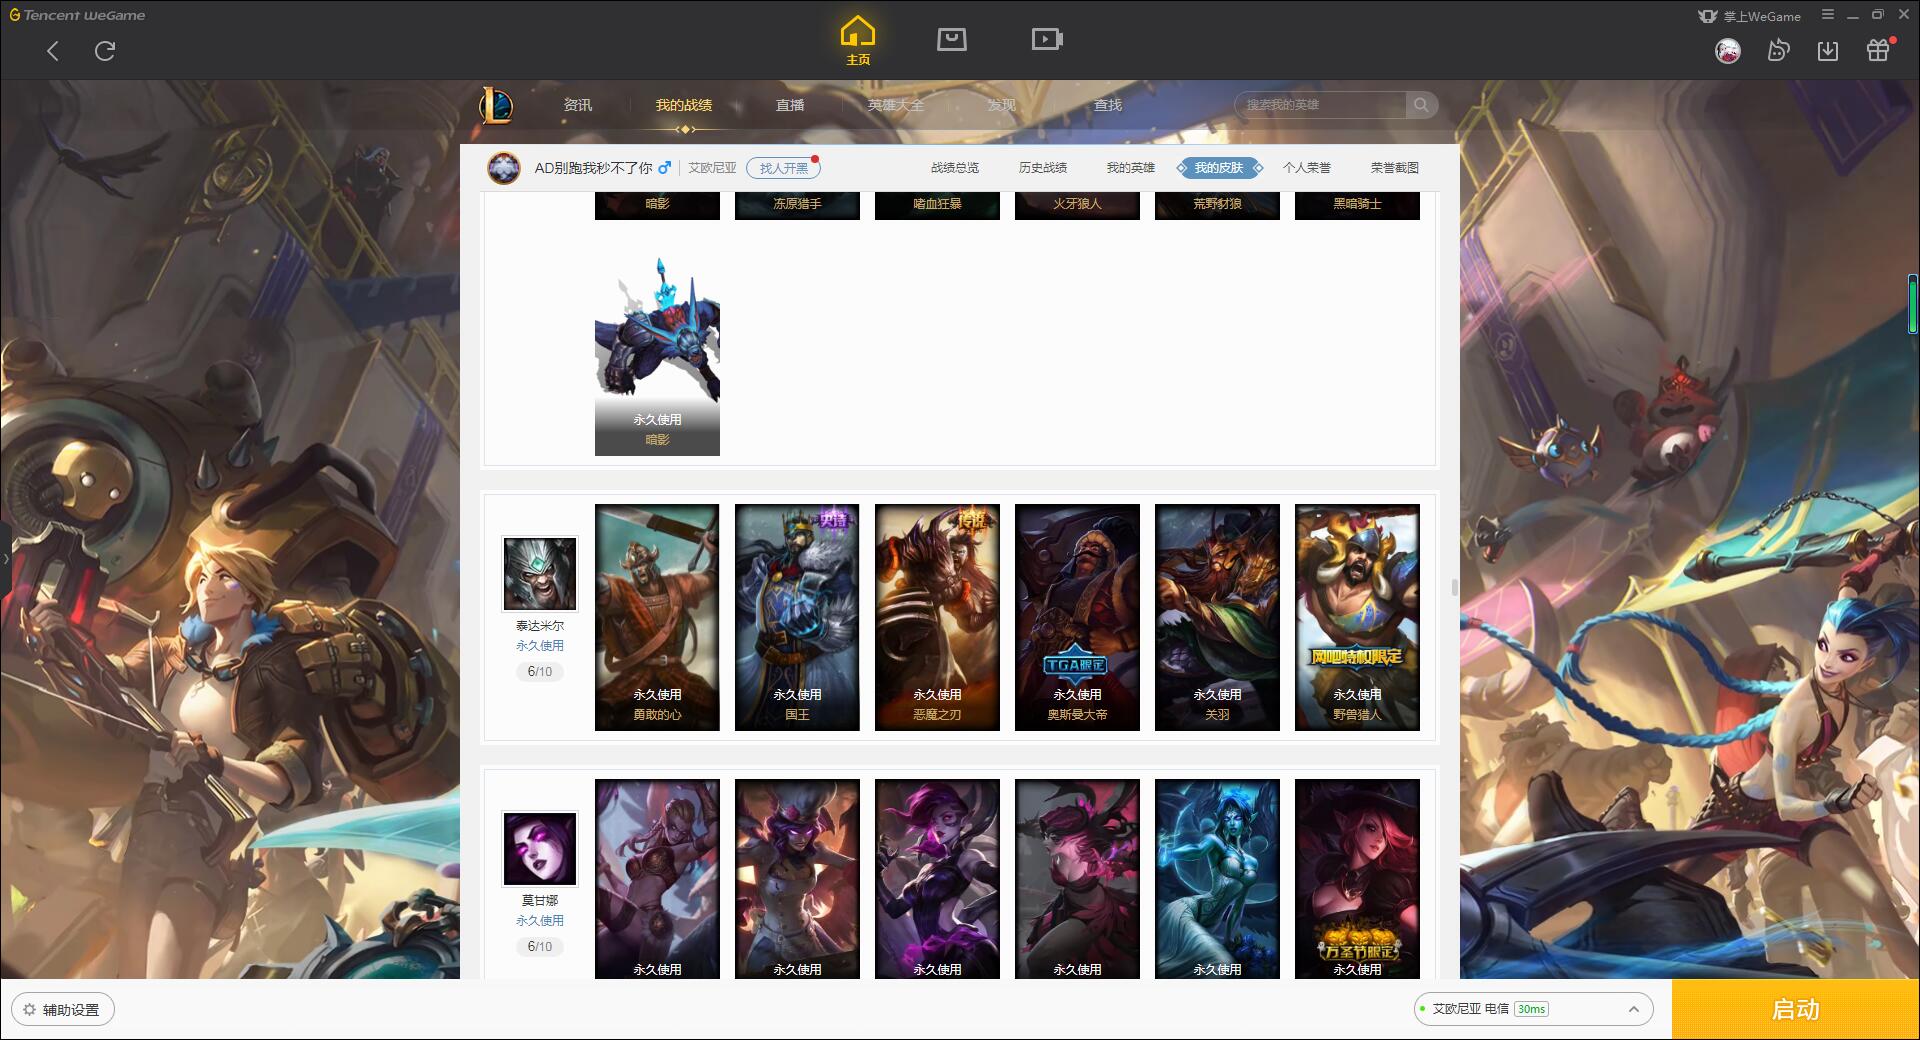
Task: Click the 嗜血狂暴 skin label
Action: point(937,204)
